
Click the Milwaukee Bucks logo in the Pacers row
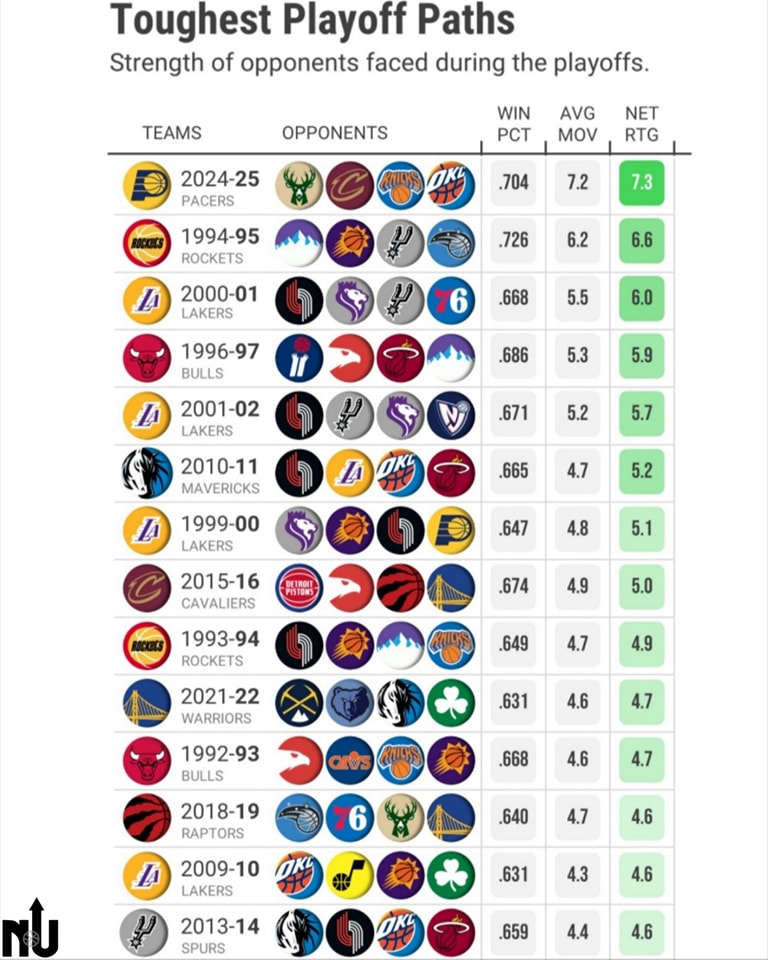pos(299,186)
